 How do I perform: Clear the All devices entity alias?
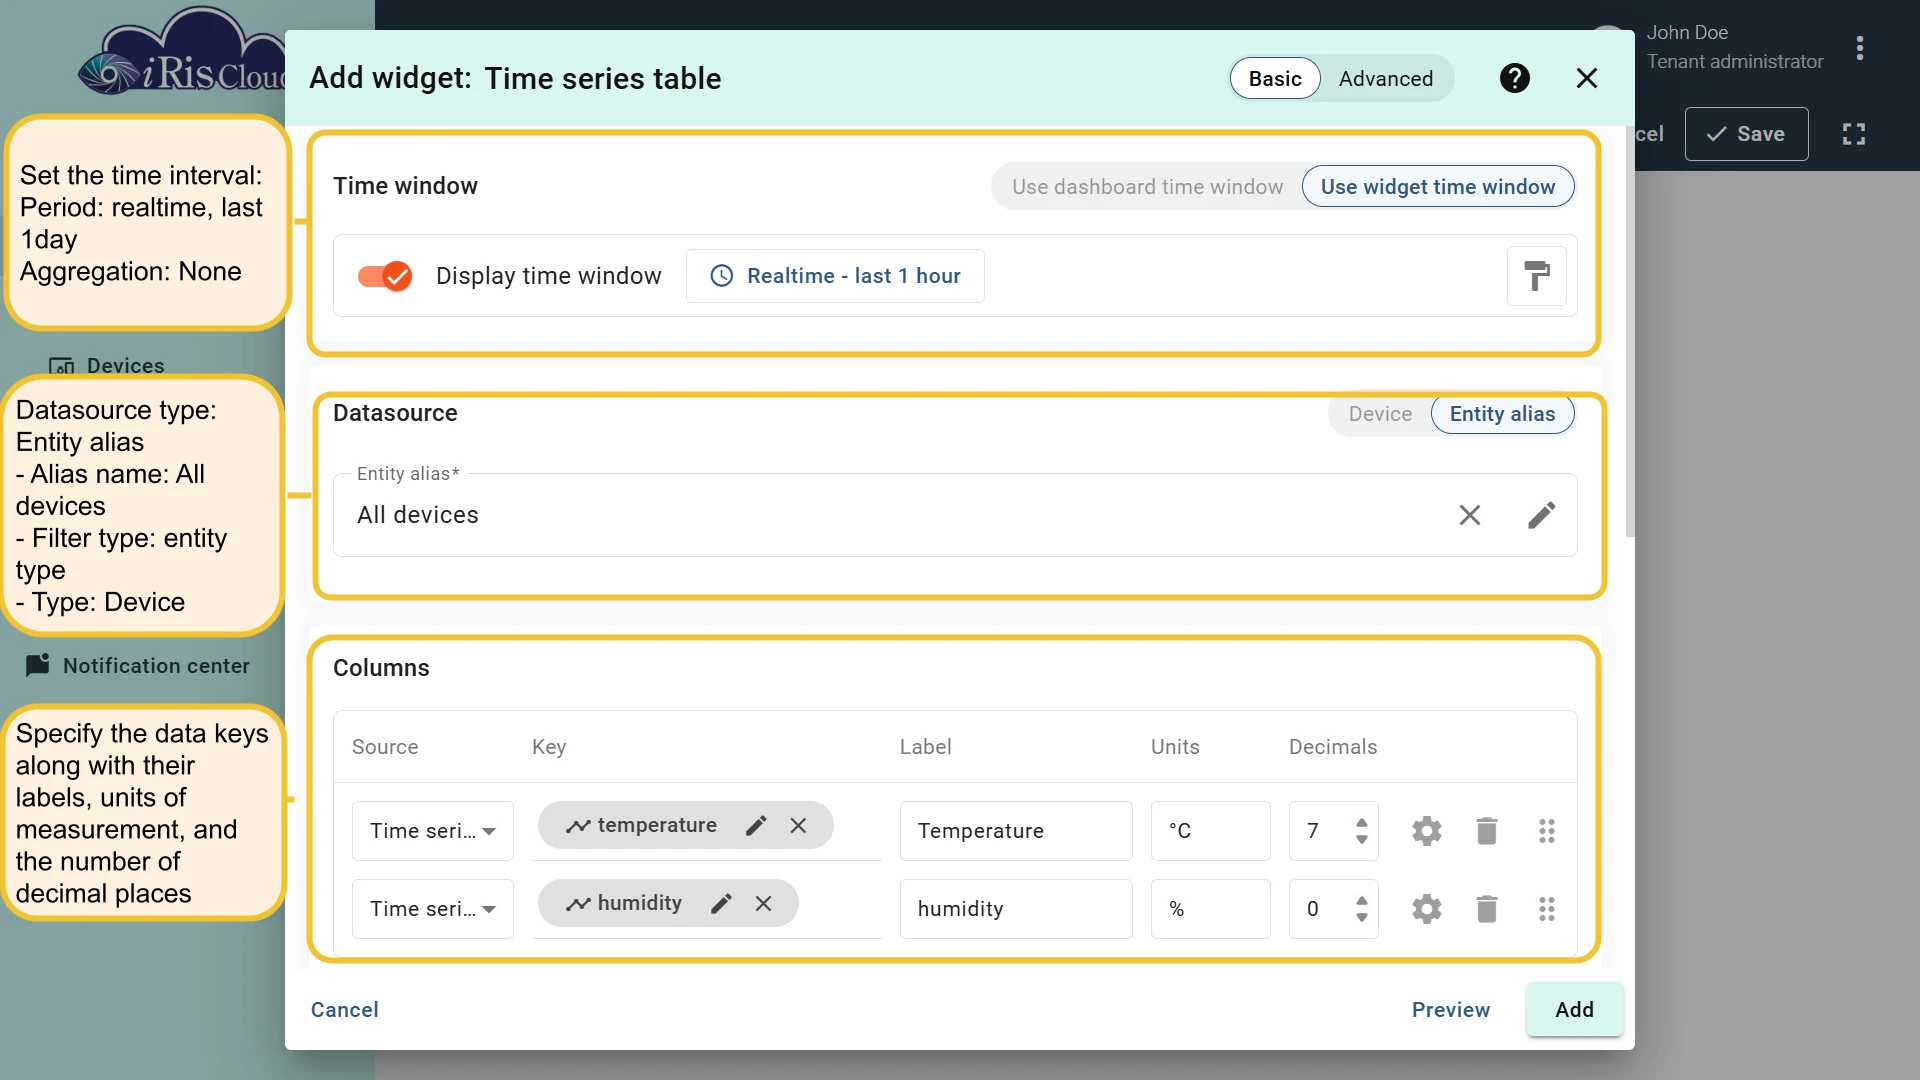click(1470, 515)
